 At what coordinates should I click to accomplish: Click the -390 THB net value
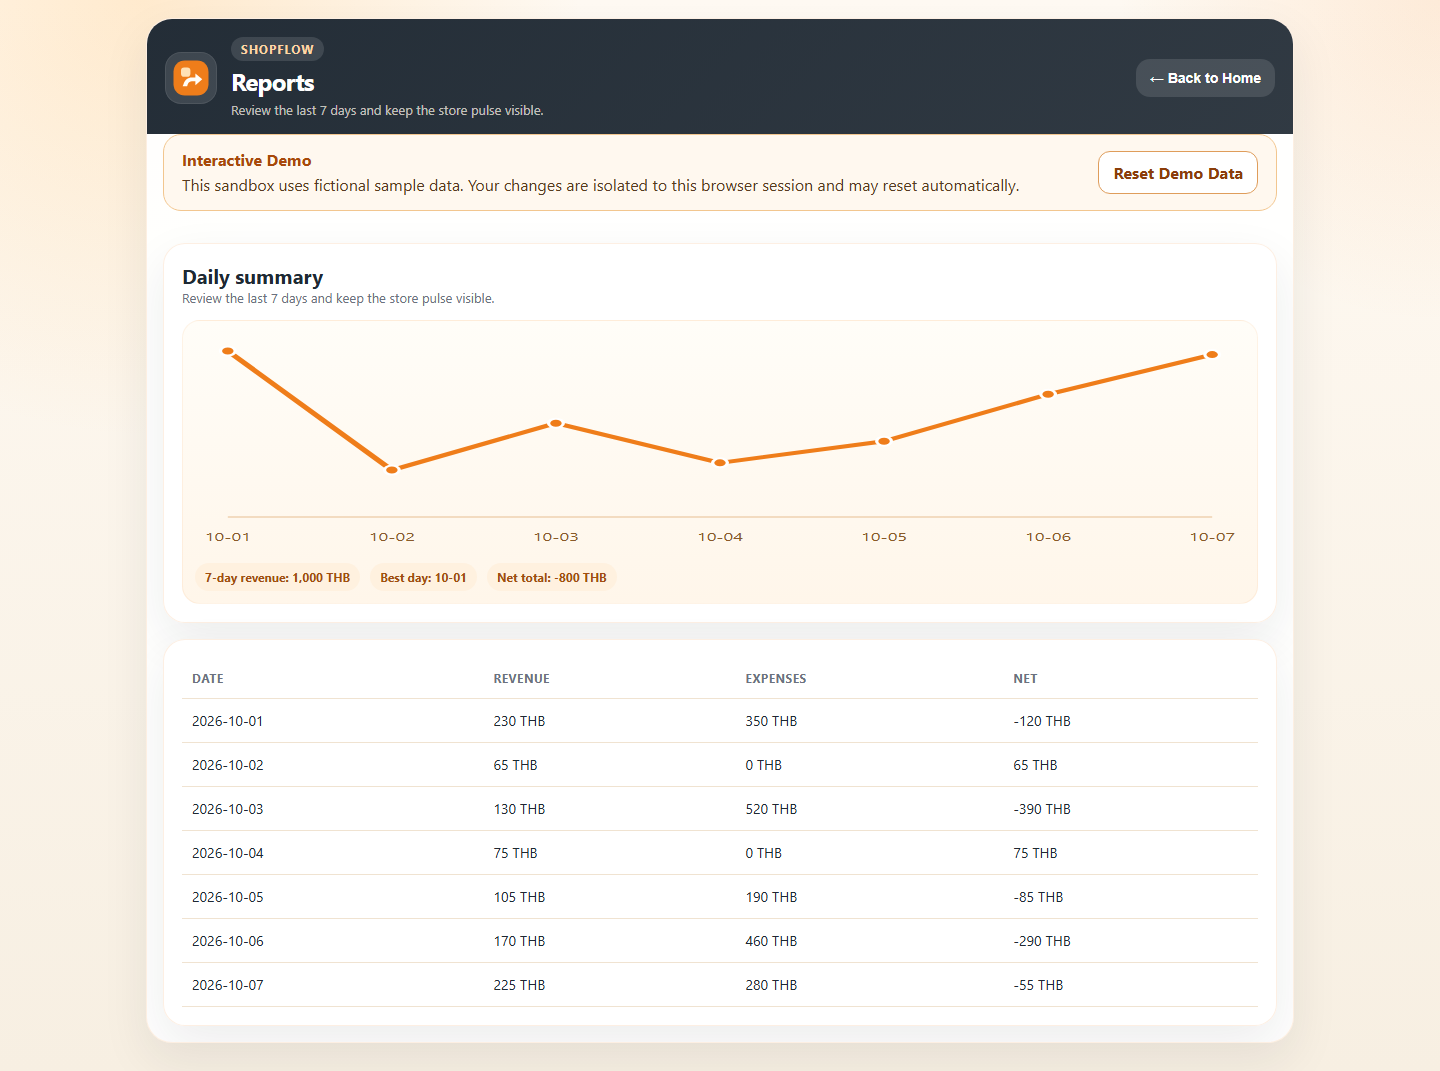pyautogui.click(x=1042, y=809)
